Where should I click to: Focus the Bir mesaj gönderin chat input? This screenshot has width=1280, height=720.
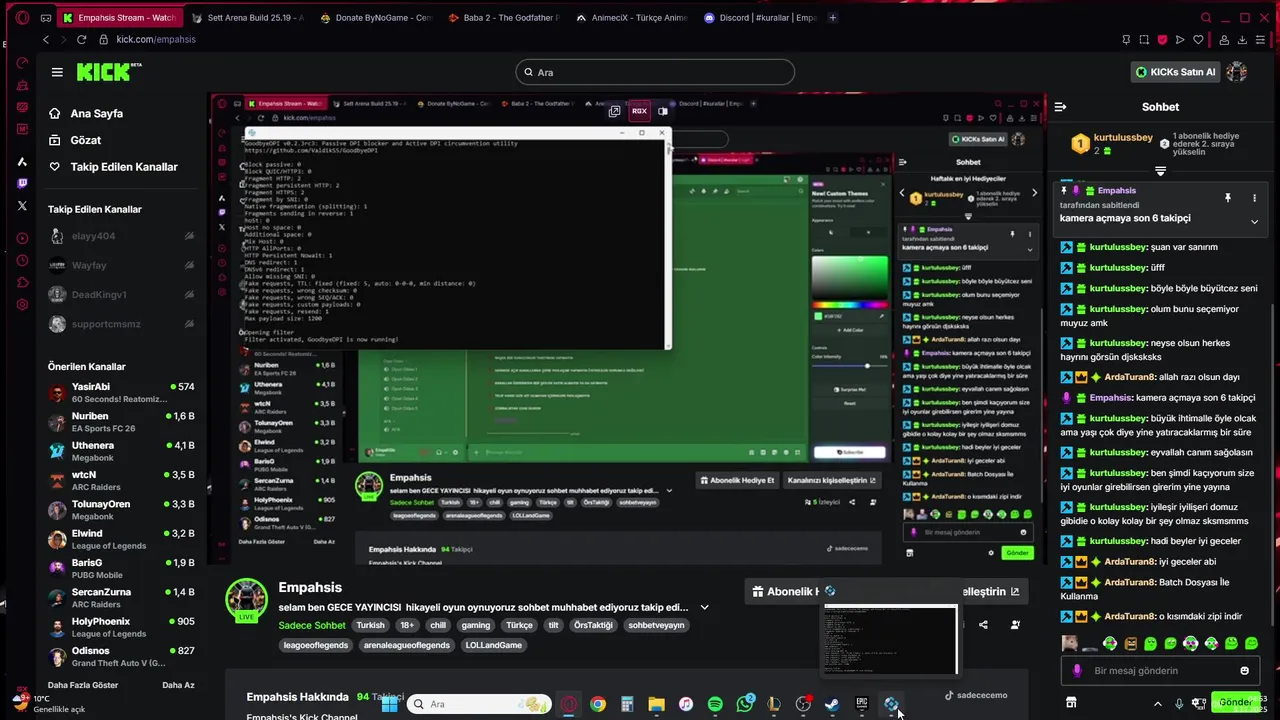[1160, 671]
